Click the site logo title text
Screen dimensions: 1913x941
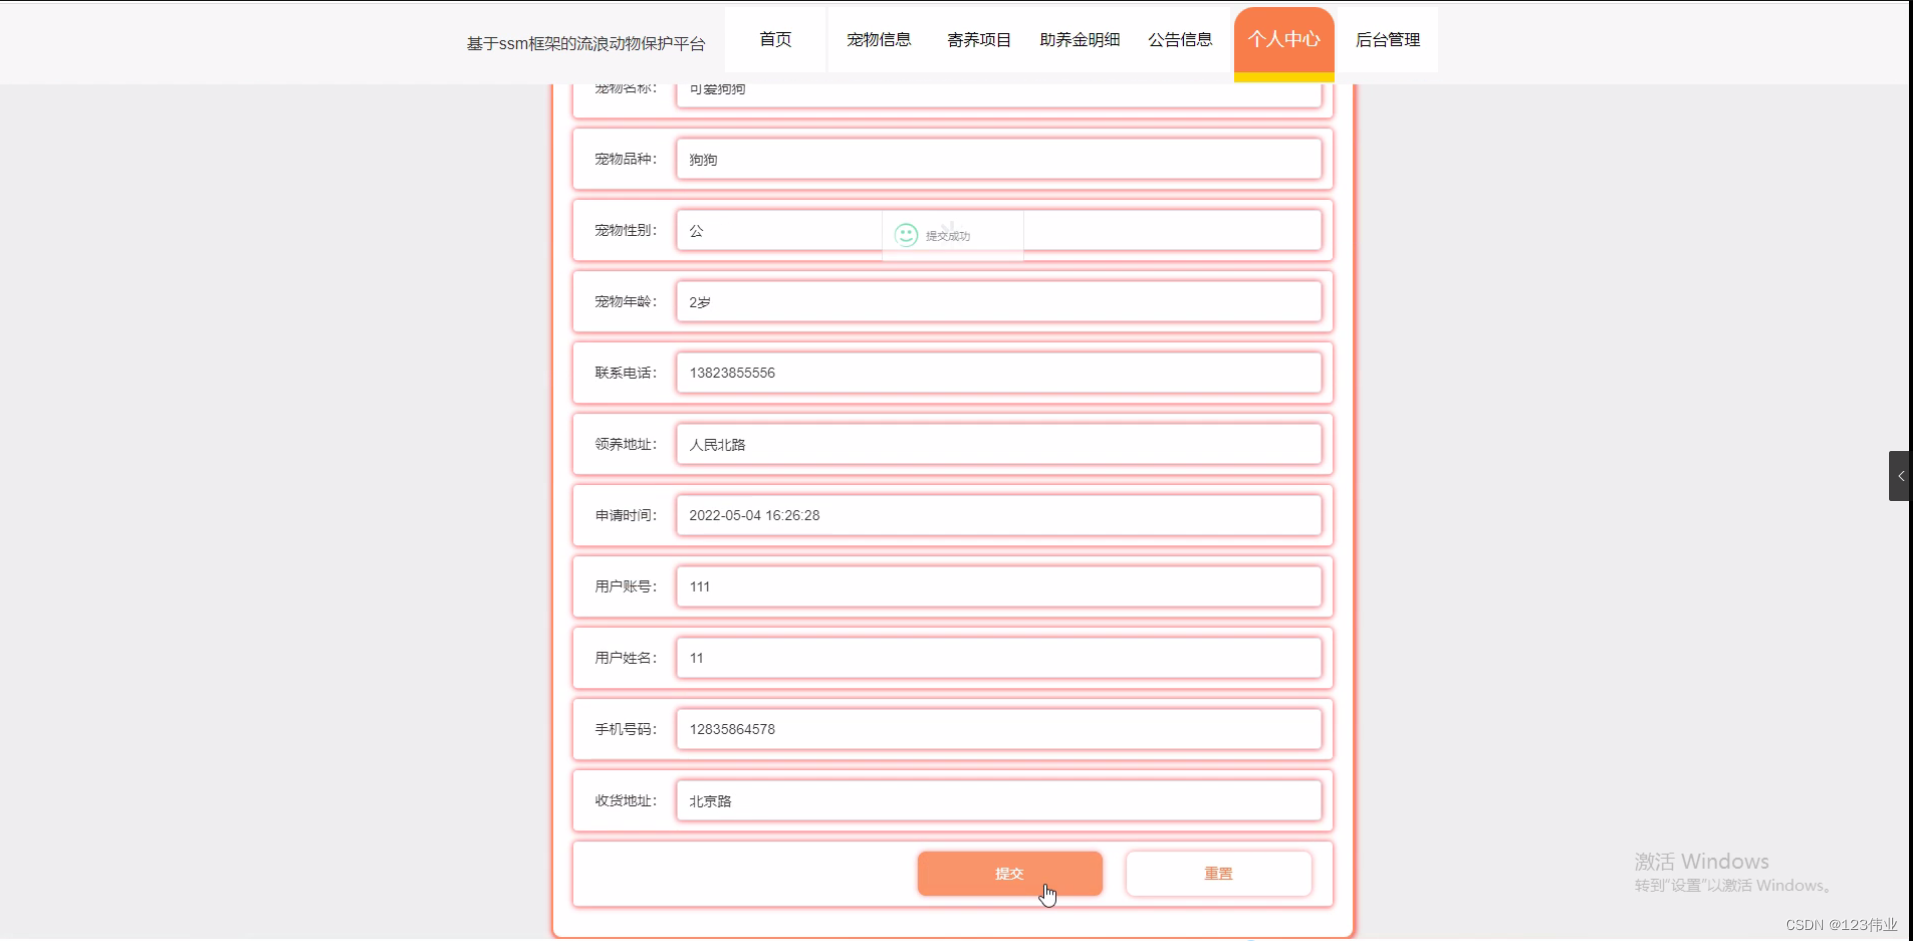pos(585,43)
